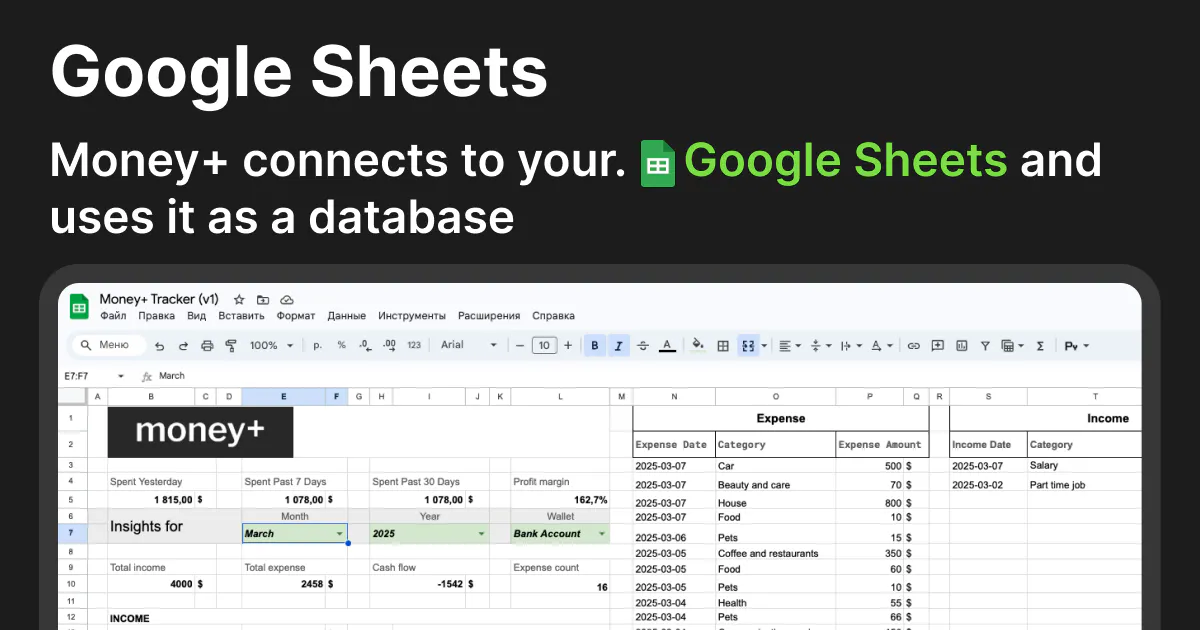The width and height of the screenshot is (1200, 630).
Task: Star the Money+ Tracker document
Action: pyautogui.click(x=239, y=299)
